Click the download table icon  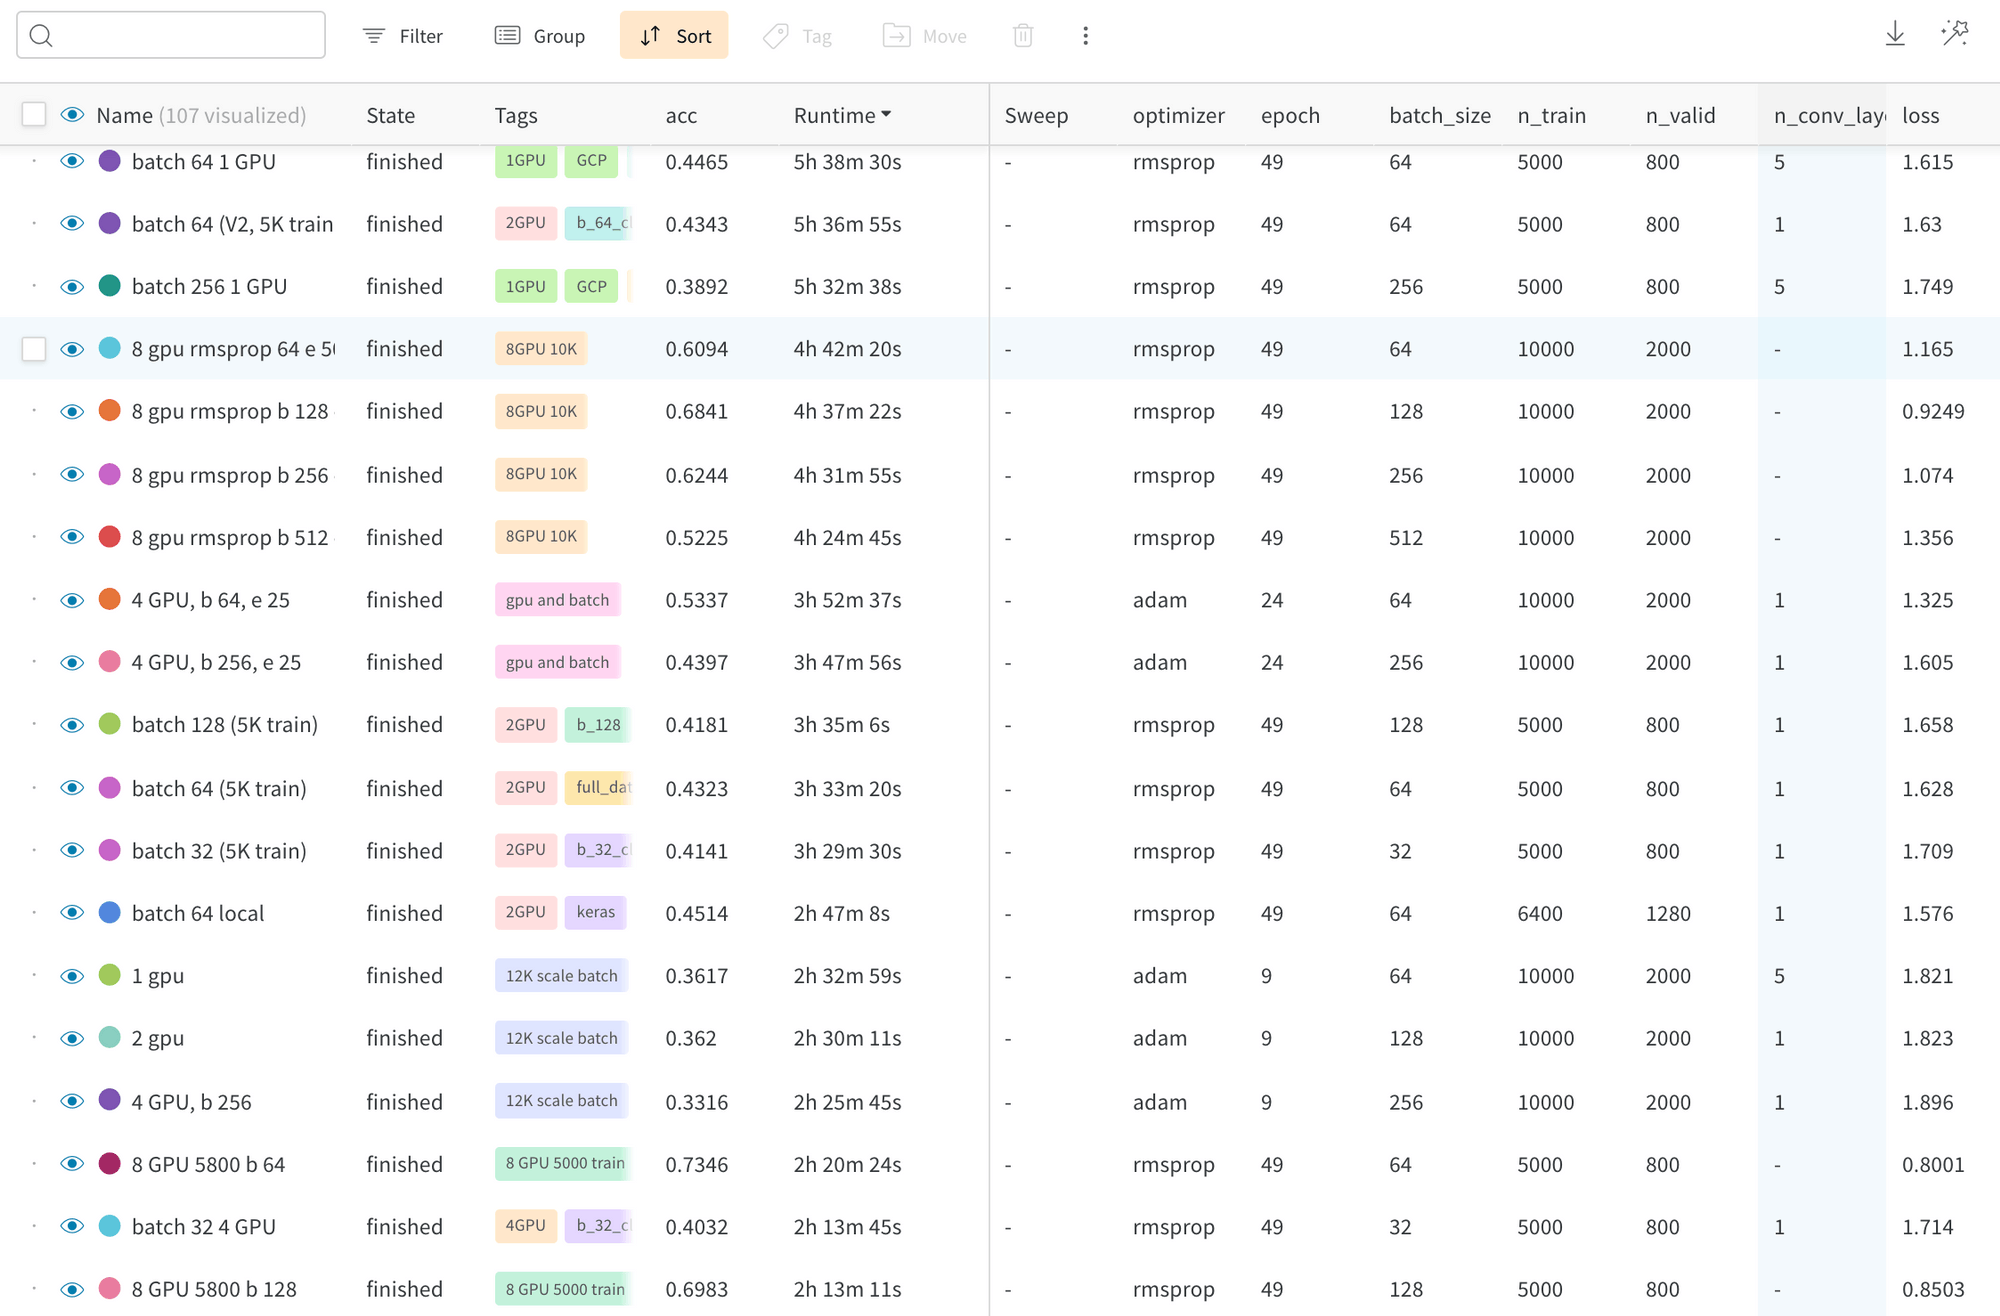pyautogui.click(x=1894, y=35)
